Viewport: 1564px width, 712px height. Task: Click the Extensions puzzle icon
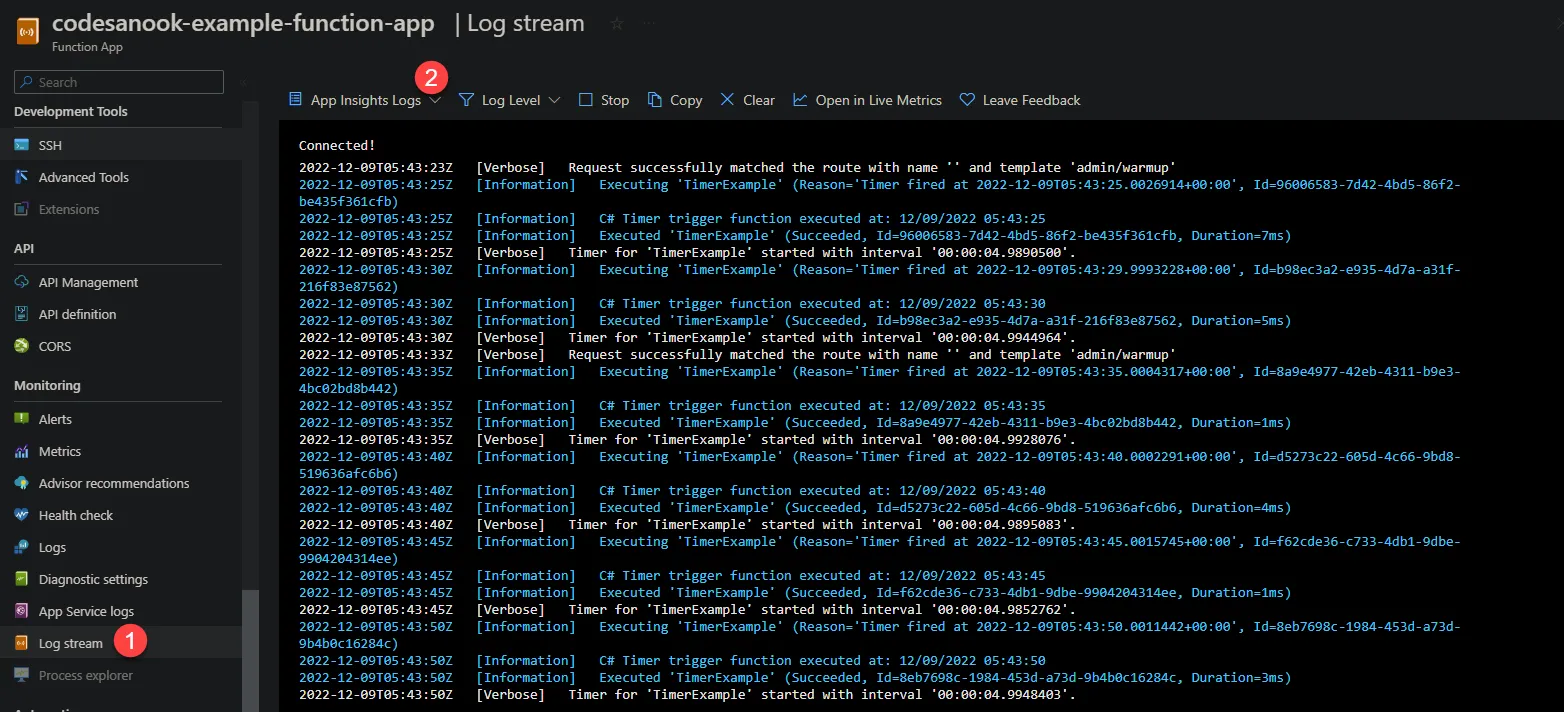[x=21, y=209]
